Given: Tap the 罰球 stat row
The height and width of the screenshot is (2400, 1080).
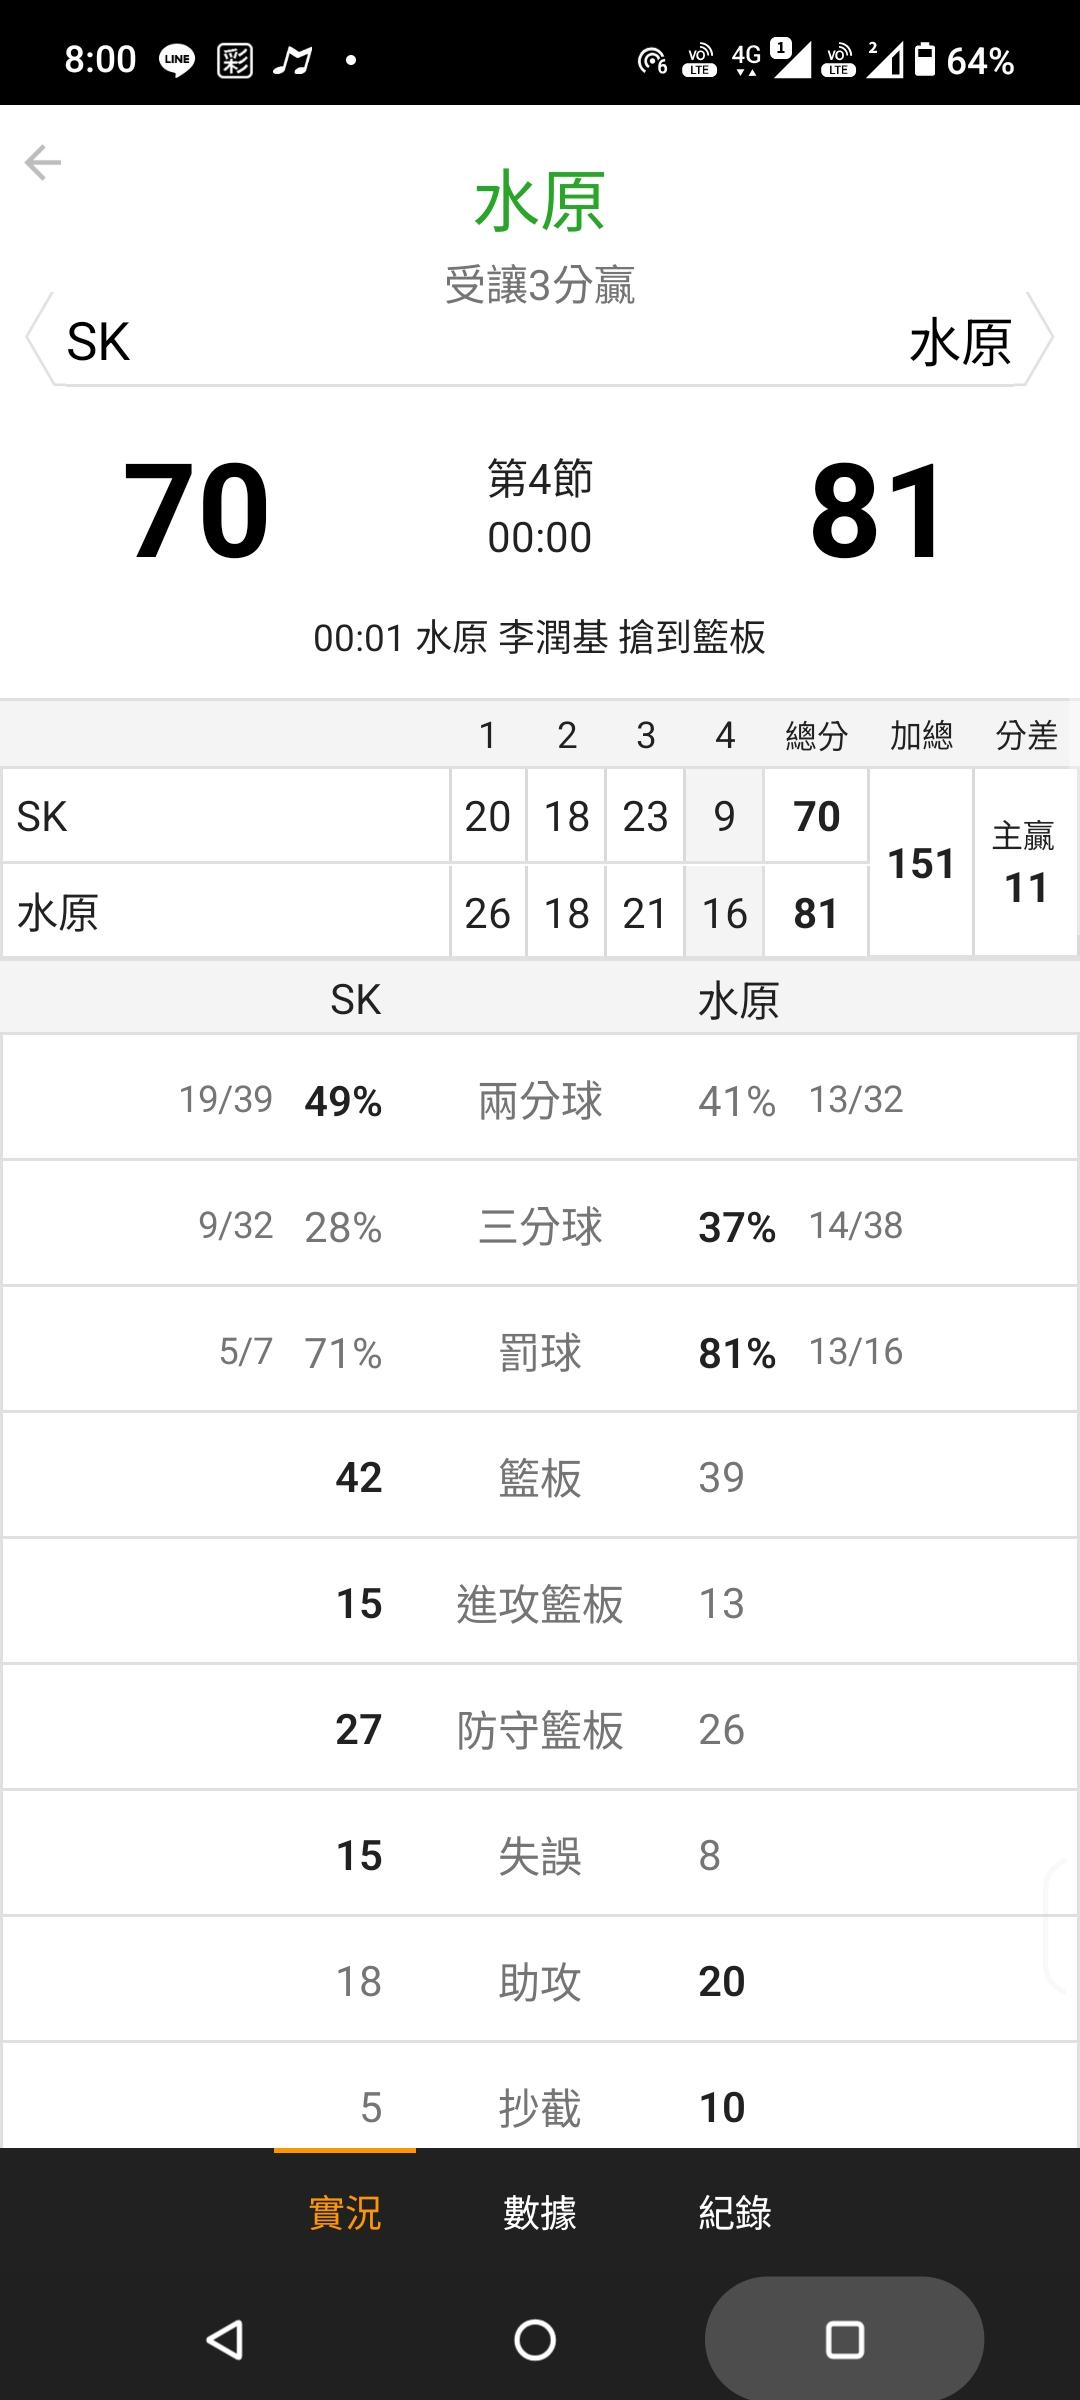Looking at the screenshot, I should coord(540,1352).
